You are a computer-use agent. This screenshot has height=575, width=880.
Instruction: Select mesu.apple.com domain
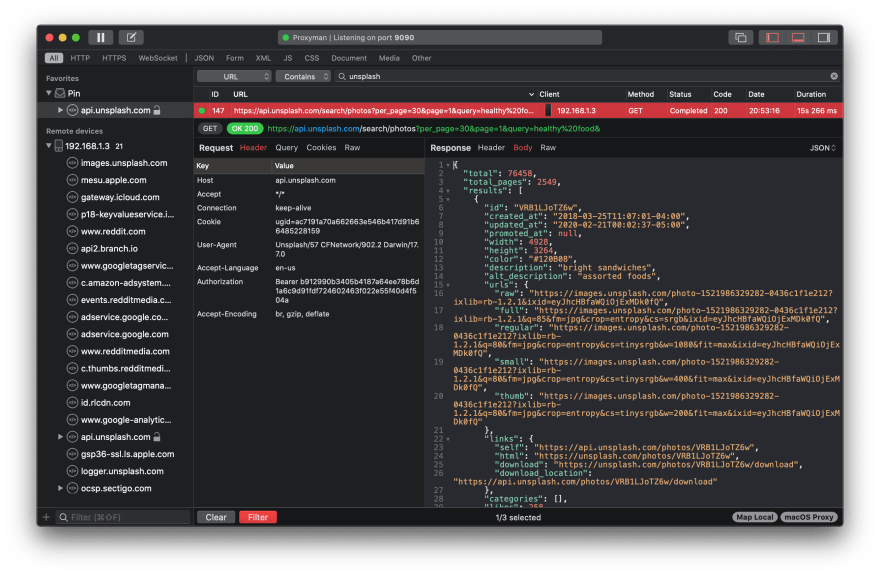[113, 180]
